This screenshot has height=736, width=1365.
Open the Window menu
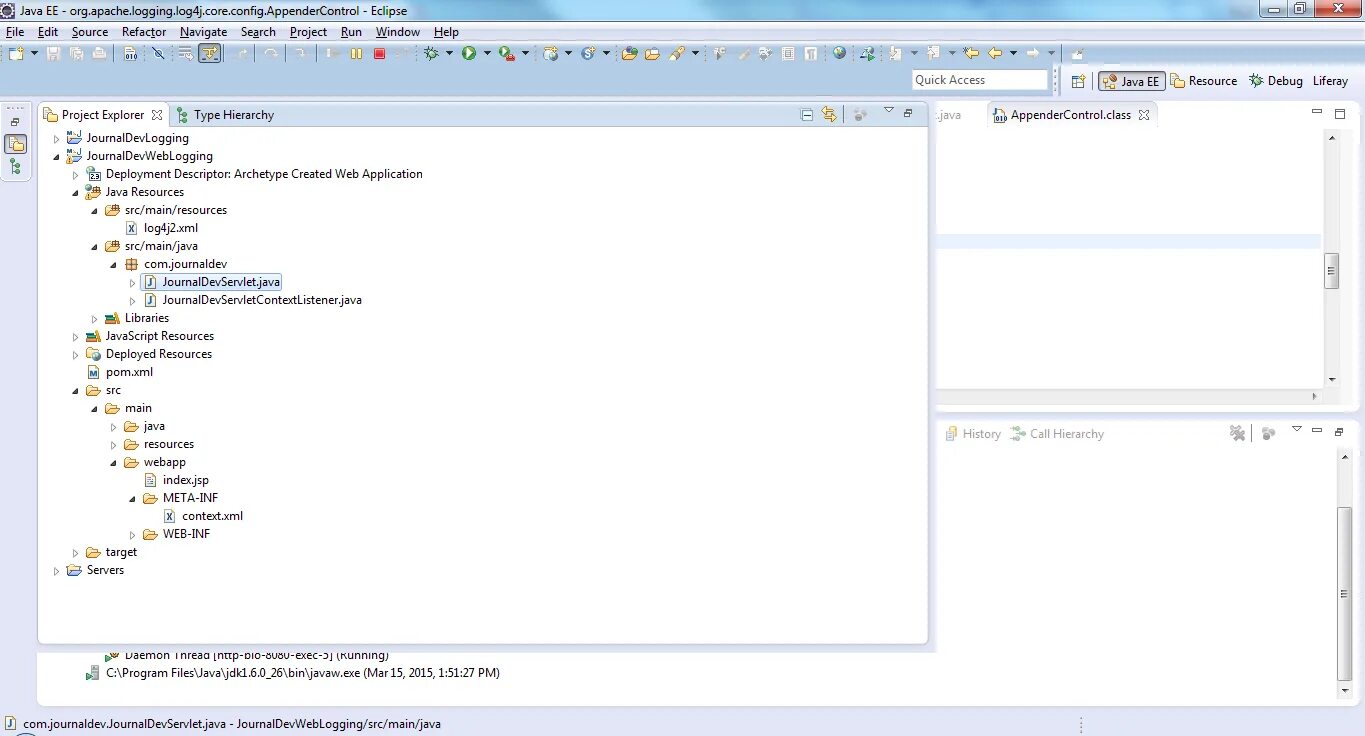click(397, 32)
